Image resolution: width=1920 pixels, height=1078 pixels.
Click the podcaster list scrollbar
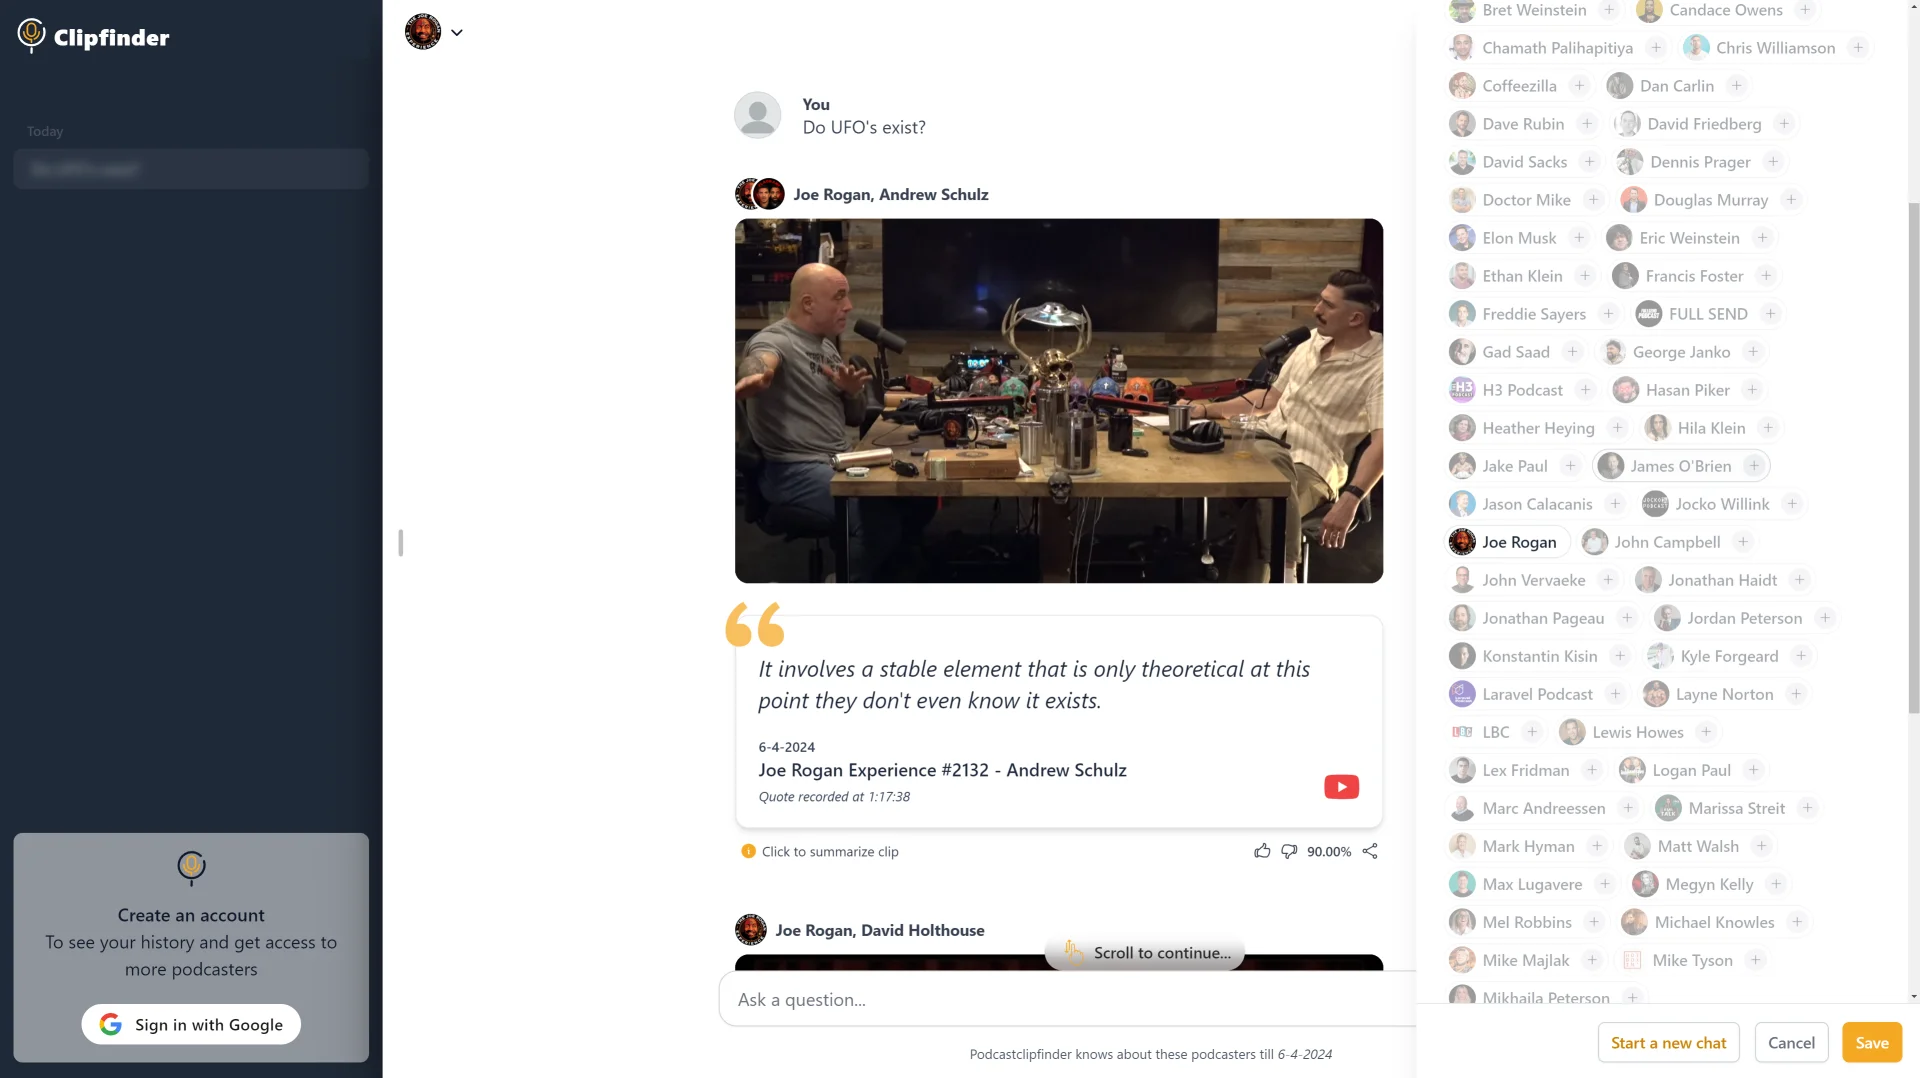point(1913,455)
